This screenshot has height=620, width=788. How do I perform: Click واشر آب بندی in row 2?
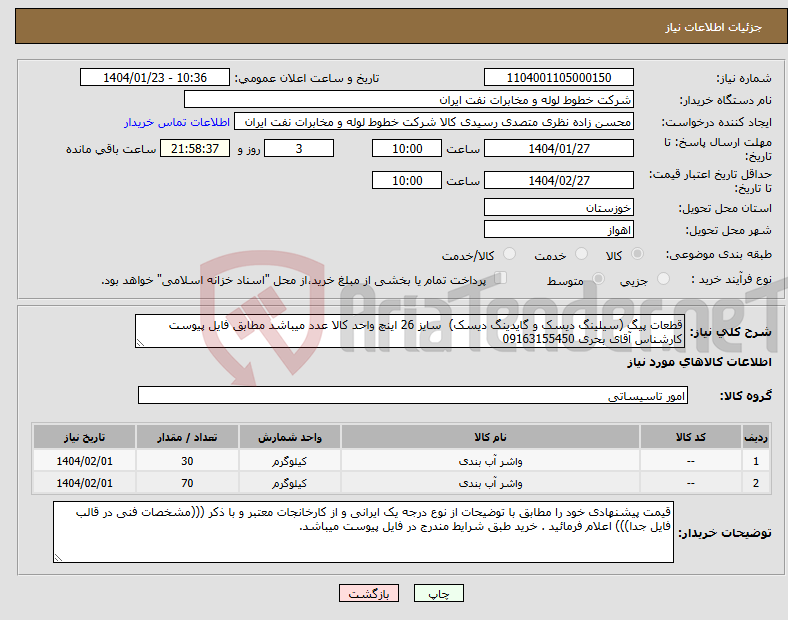(490, 483)
